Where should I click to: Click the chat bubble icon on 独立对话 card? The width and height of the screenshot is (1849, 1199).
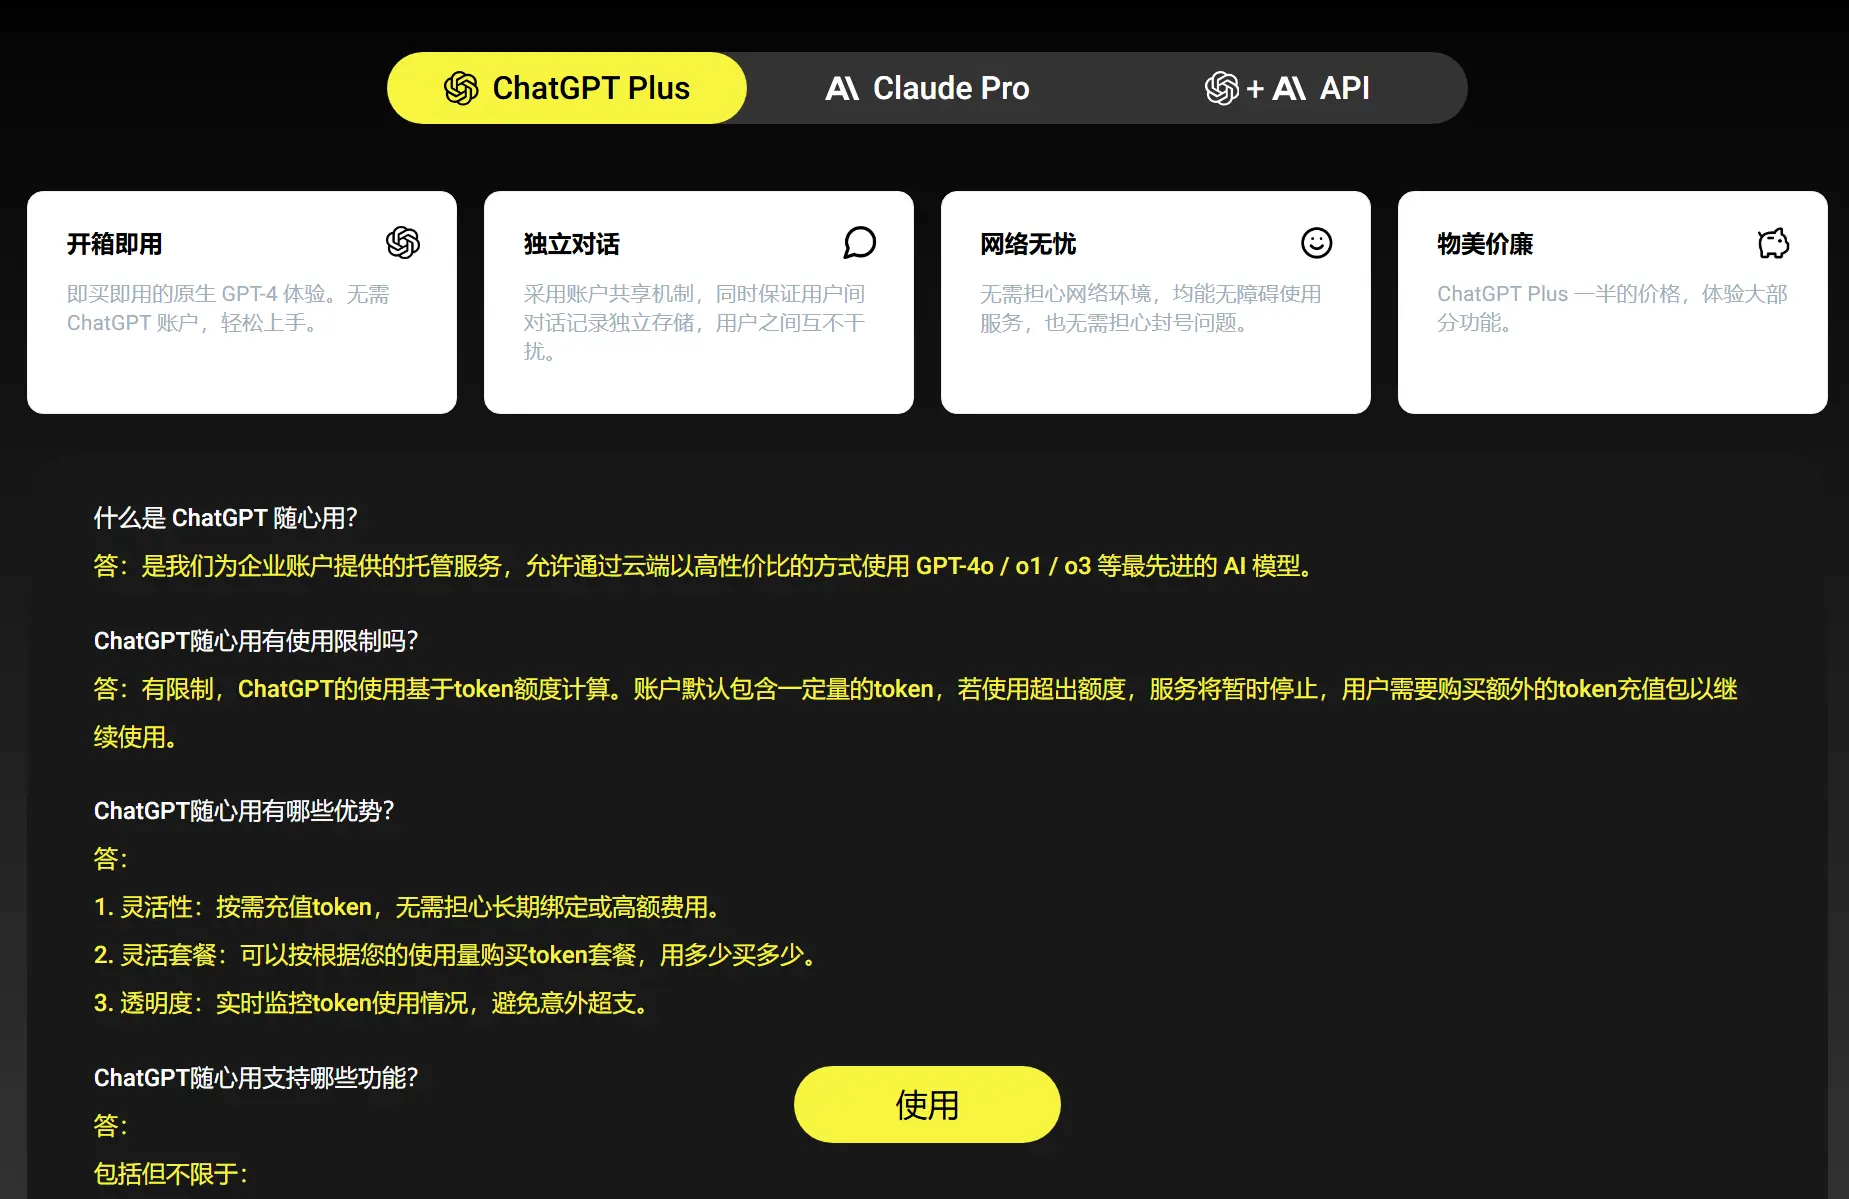tap(859, 243)
